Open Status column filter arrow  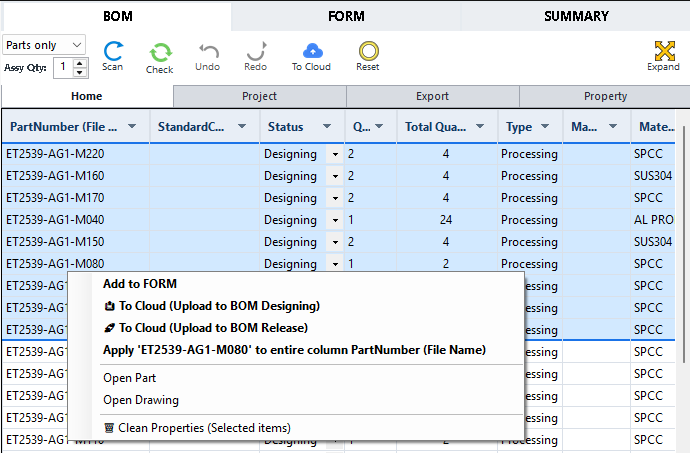tap(327, 127)
